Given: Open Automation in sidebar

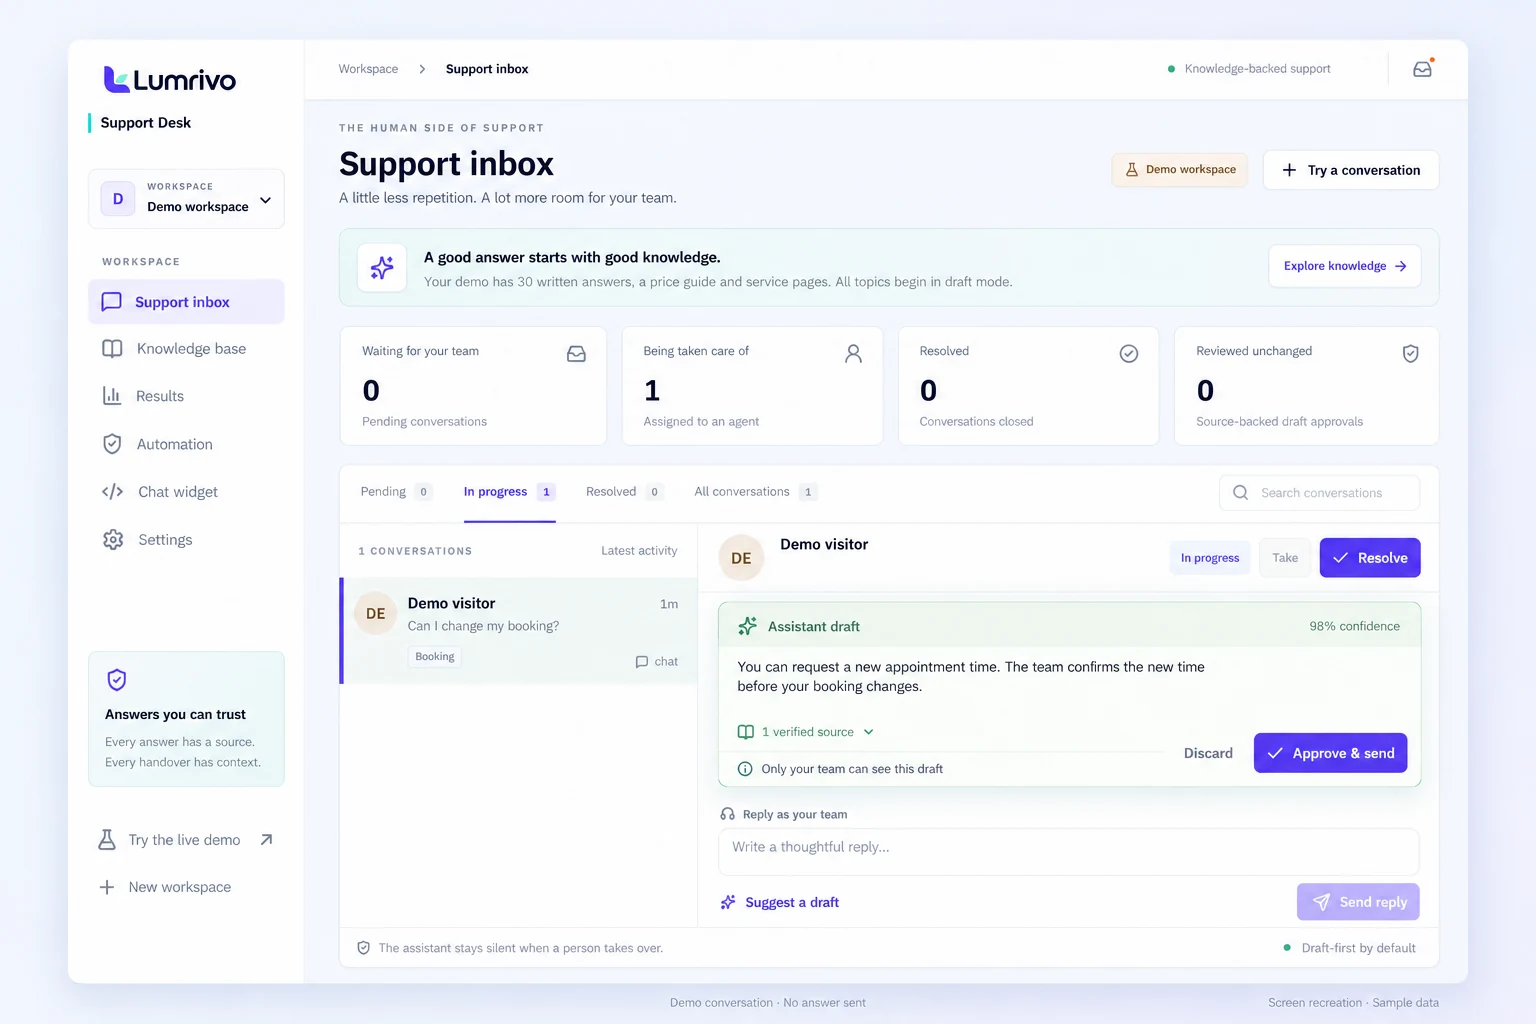Looking at the screenshot, I should pyautogui.click(x=186, y=444).
